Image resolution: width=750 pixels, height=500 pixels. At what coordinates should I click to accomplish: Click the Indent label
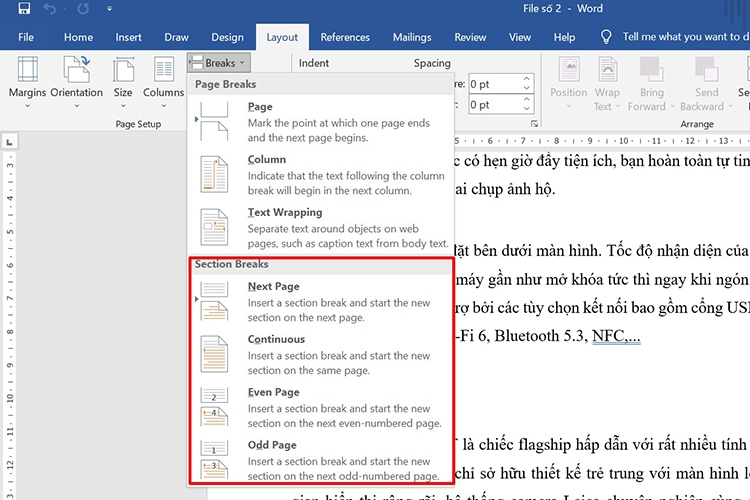[314, 63]
